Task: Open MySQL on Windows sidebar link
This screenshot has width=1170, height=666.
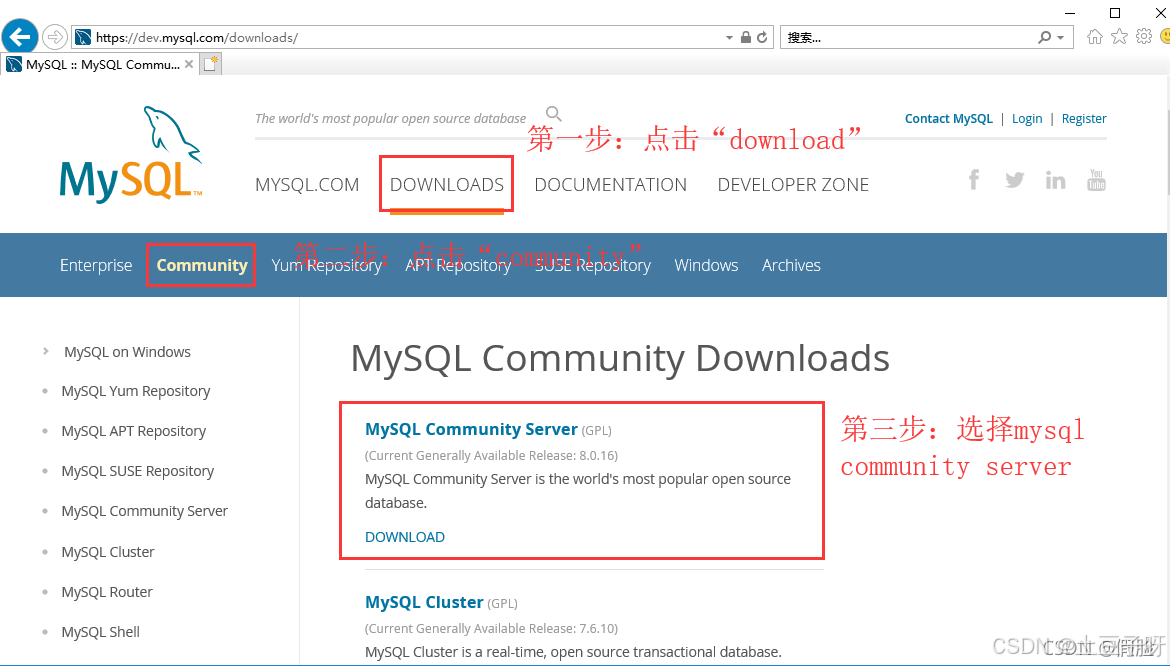Action: [x=127, y=352]
